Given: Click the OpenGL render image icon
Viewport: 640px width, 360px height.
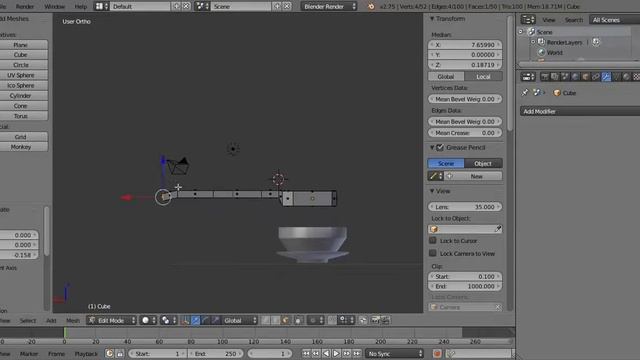Looking at the screenshot, I should [x=375, y=320].
